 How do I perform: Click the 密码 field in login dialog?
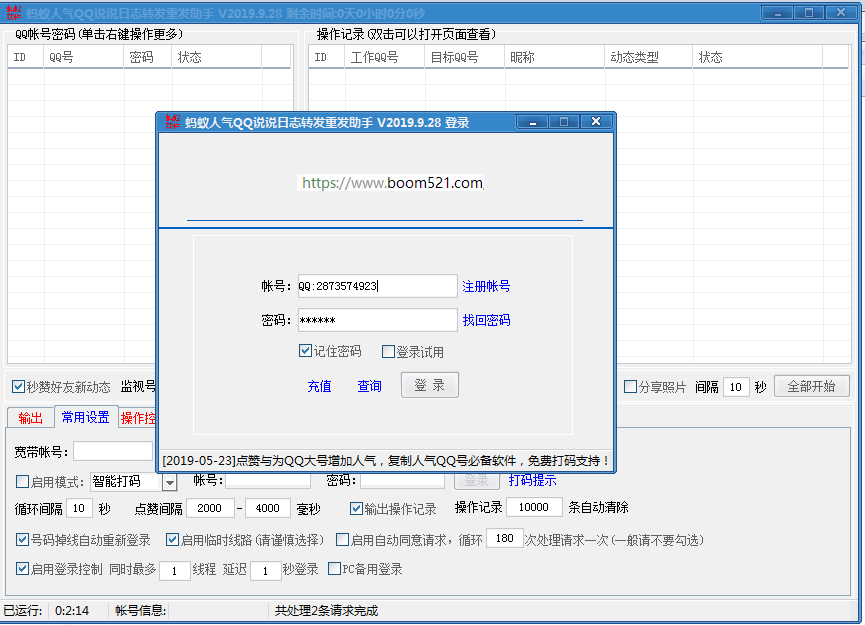tap(378, 320)
